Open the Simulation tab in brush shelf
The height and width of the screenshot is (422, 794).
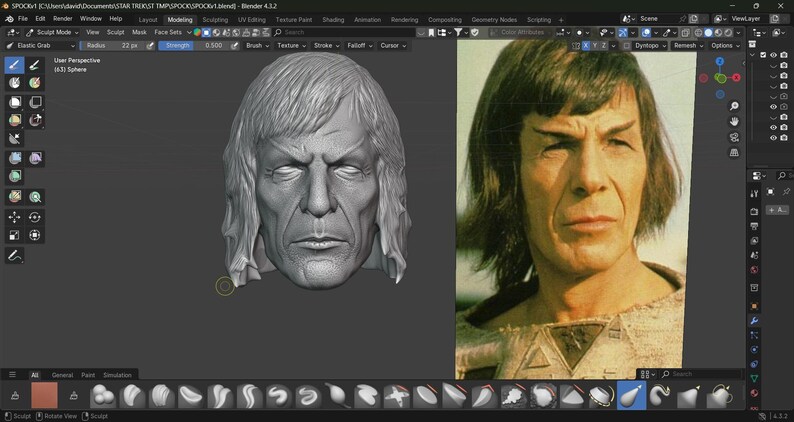click(117, 375)
